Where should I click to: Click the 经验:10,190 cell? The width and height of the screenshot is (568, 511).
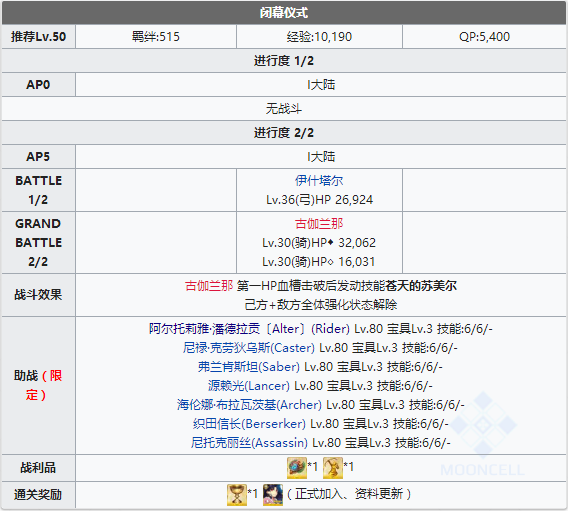pos(319,37)
